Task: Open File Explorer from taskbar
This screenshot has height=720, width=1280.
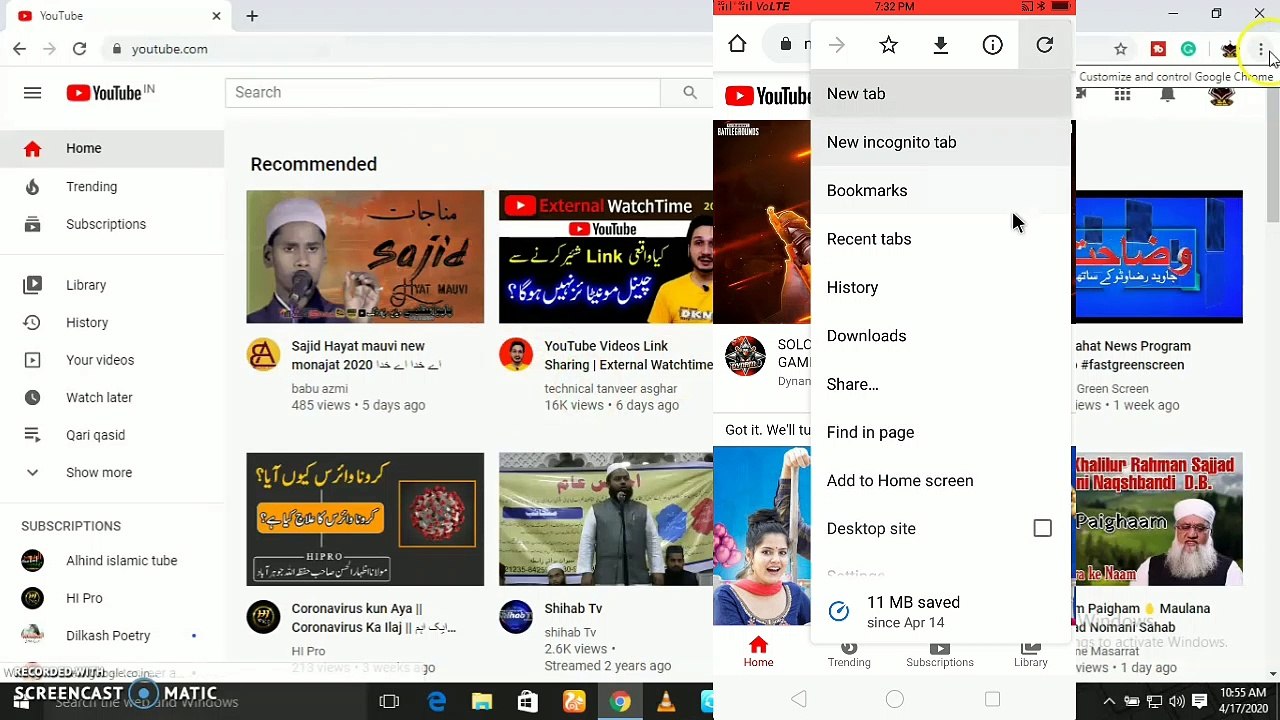Action: pyautogui.click(x=482, y=702)
